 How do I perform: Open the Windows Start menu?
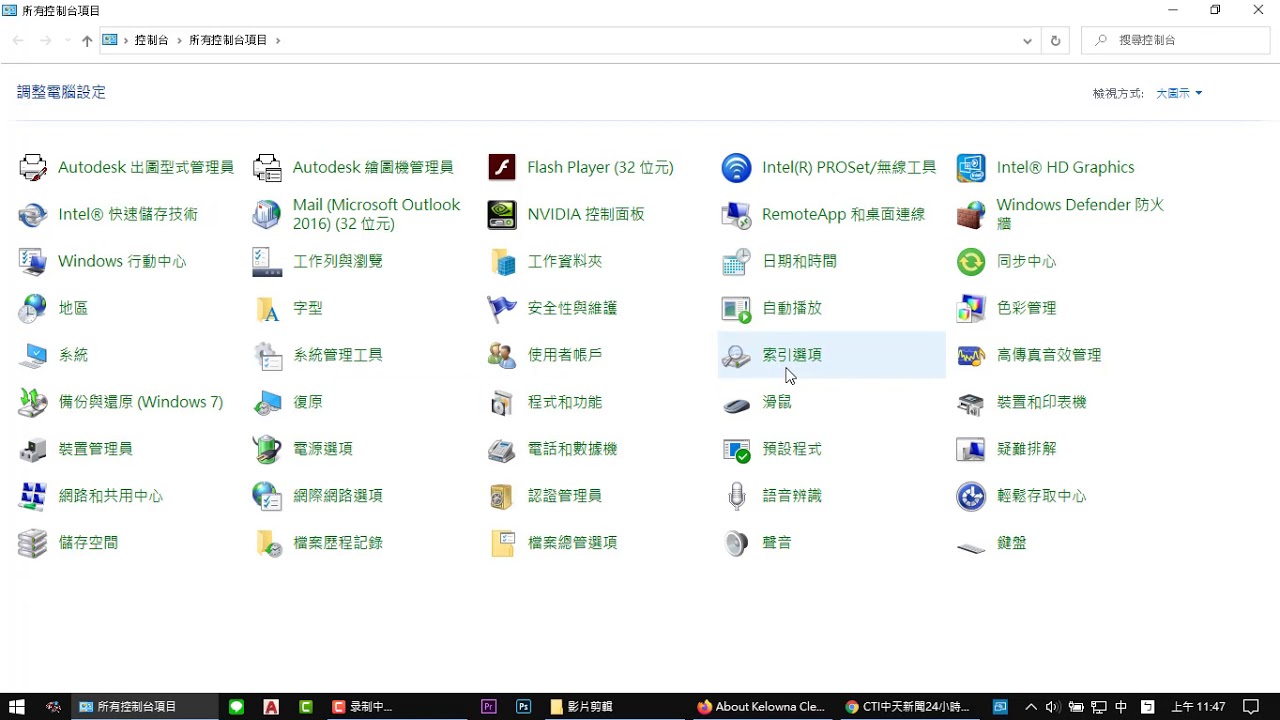[x=17, y=707]
